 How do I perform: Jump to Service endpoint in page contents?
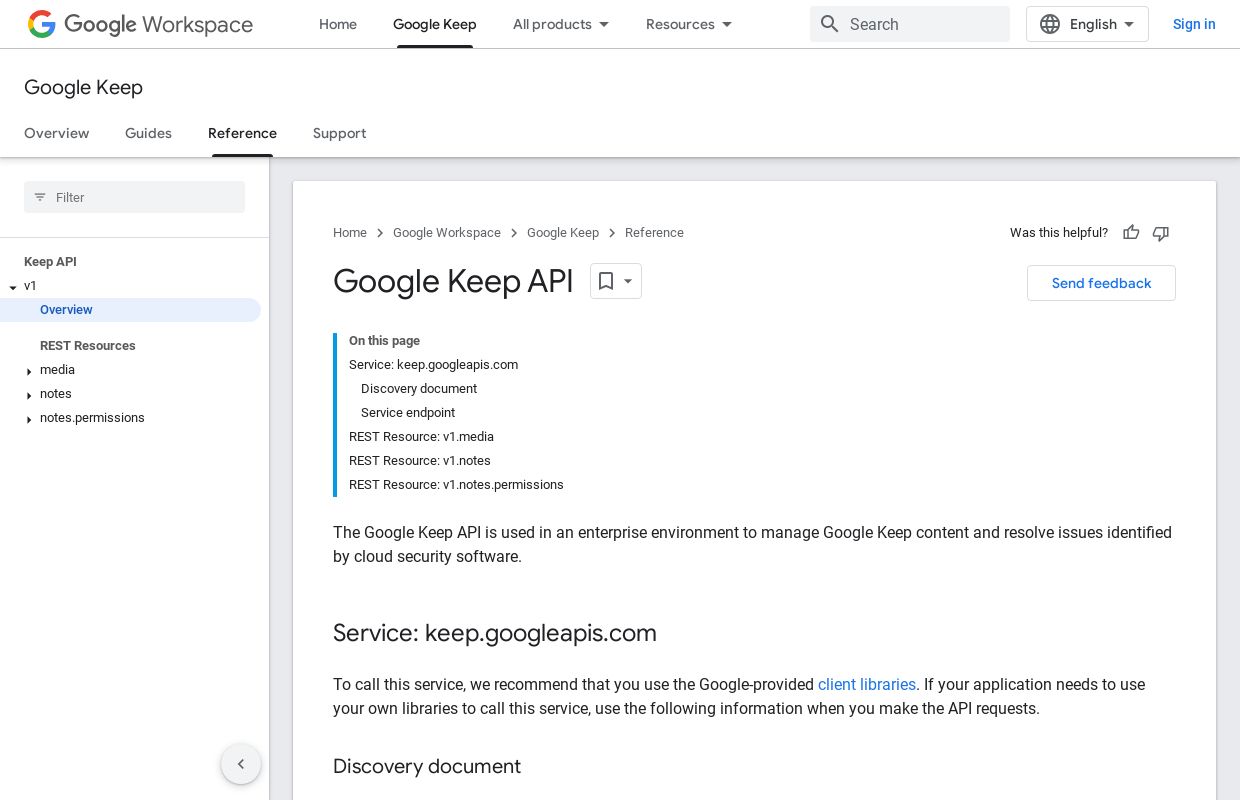point(408,413)
